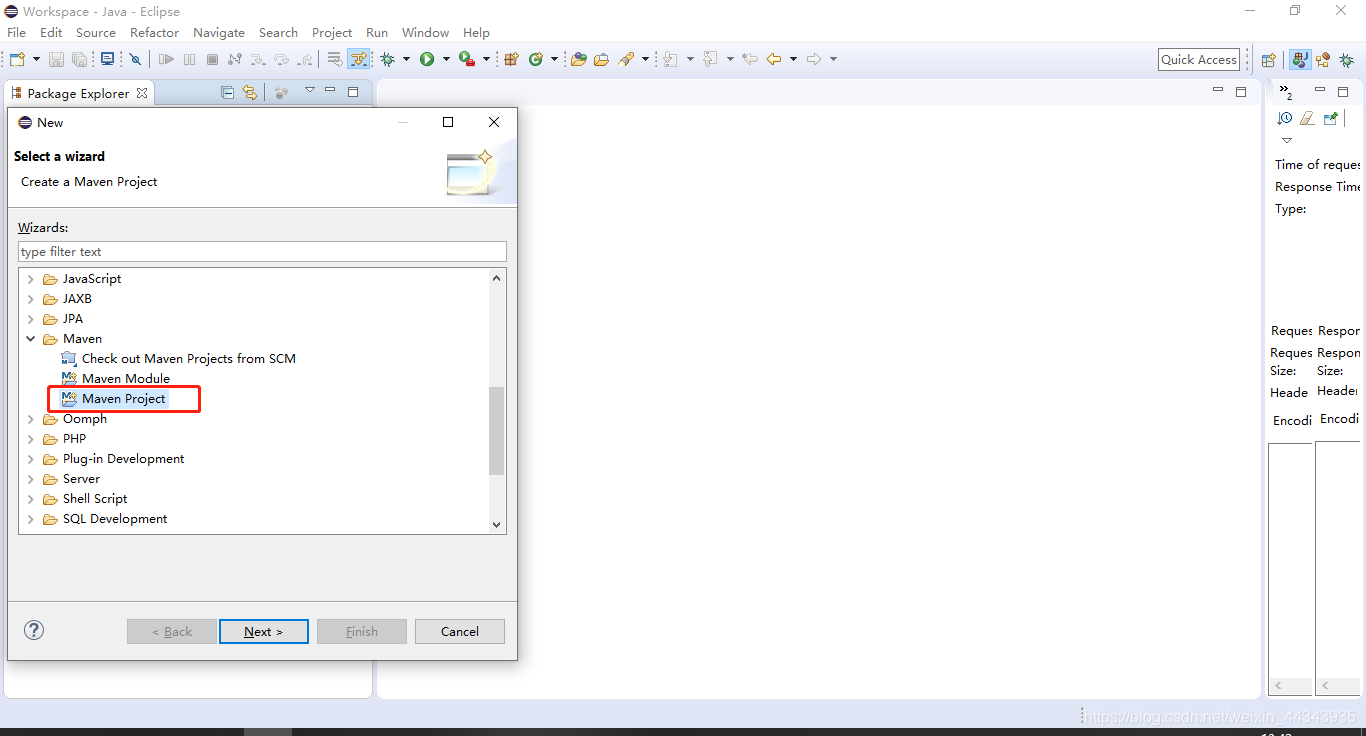Click the Open Type icon
Viewport: 1366px width, 736px height.
[x=578, y=60]
